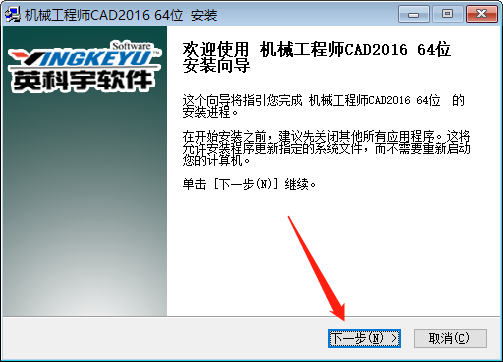
Task: Click the paragraph starting 在开始安装之前
Action: click(x=326, y=149)
